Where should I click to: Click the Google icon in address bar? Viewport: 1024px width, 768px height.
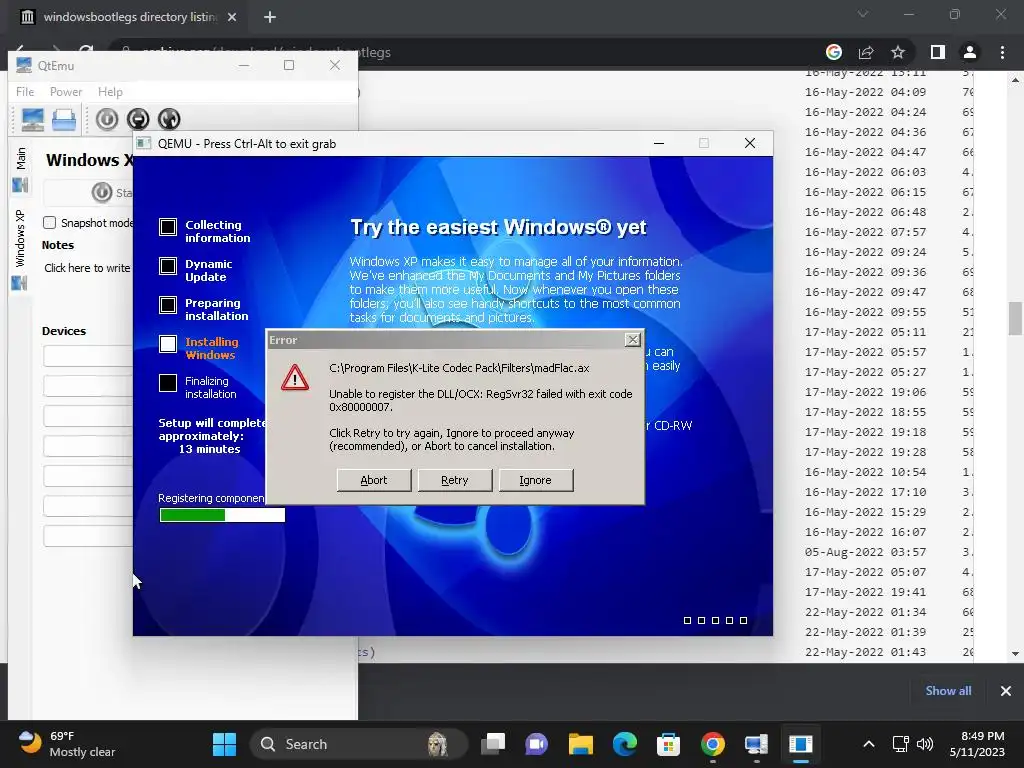pyautogui.click(x=834, y=52)
